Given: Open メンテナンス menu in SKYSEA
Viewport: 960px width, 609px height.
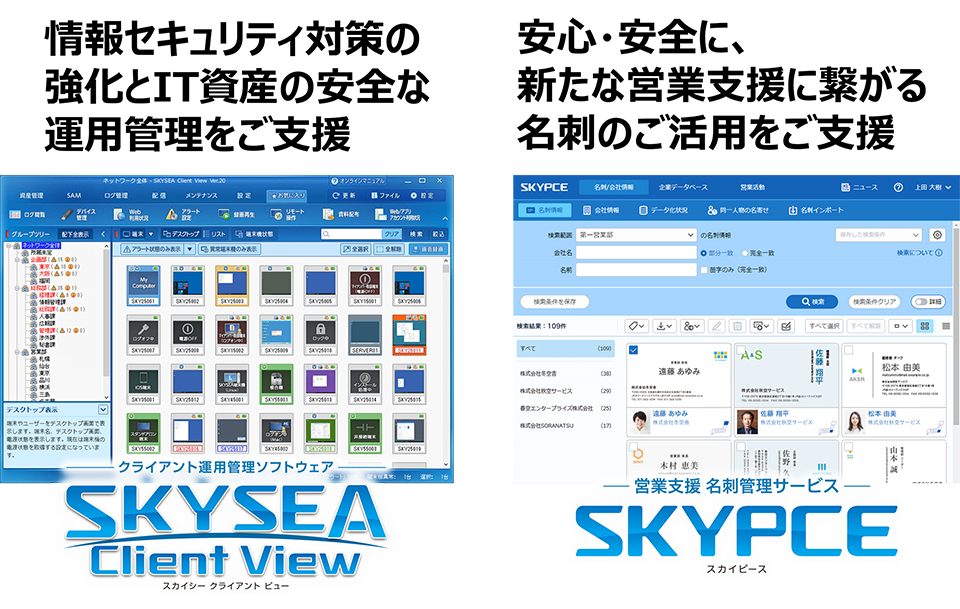Looking at the screenshot, I should 201,196.
